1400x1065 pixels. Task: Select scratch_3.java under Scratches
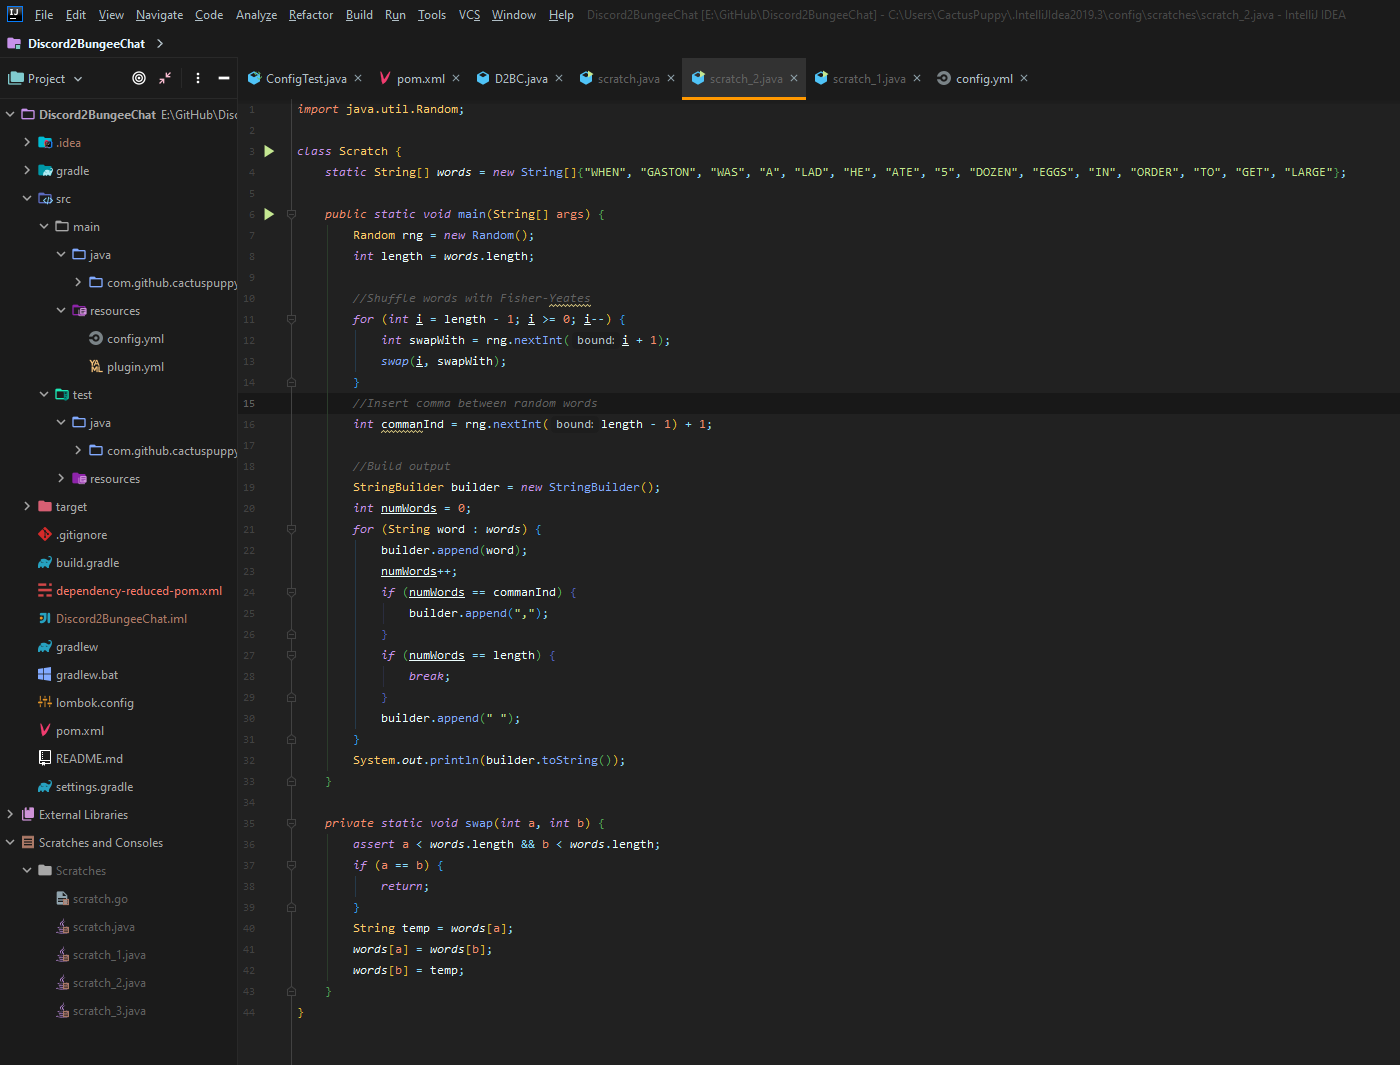109,1011
